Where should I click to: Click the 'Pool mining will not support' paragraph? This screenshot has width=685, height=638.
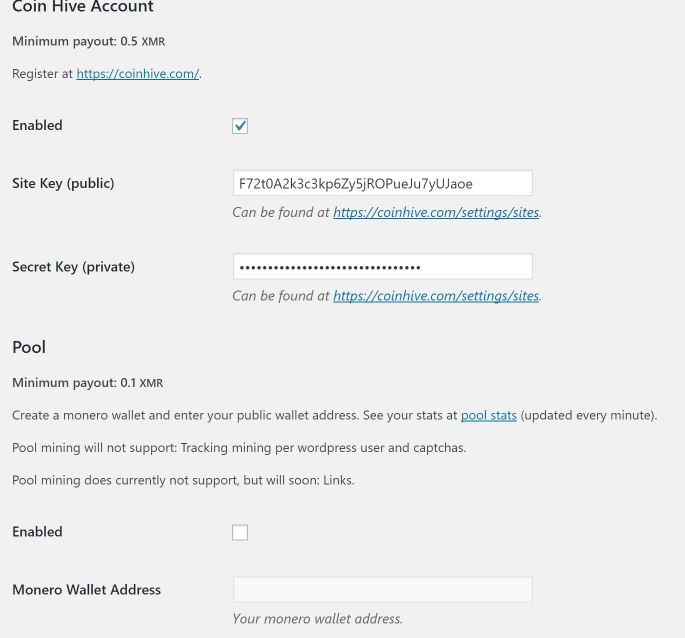pyautogui.click(x=239, y=448)
